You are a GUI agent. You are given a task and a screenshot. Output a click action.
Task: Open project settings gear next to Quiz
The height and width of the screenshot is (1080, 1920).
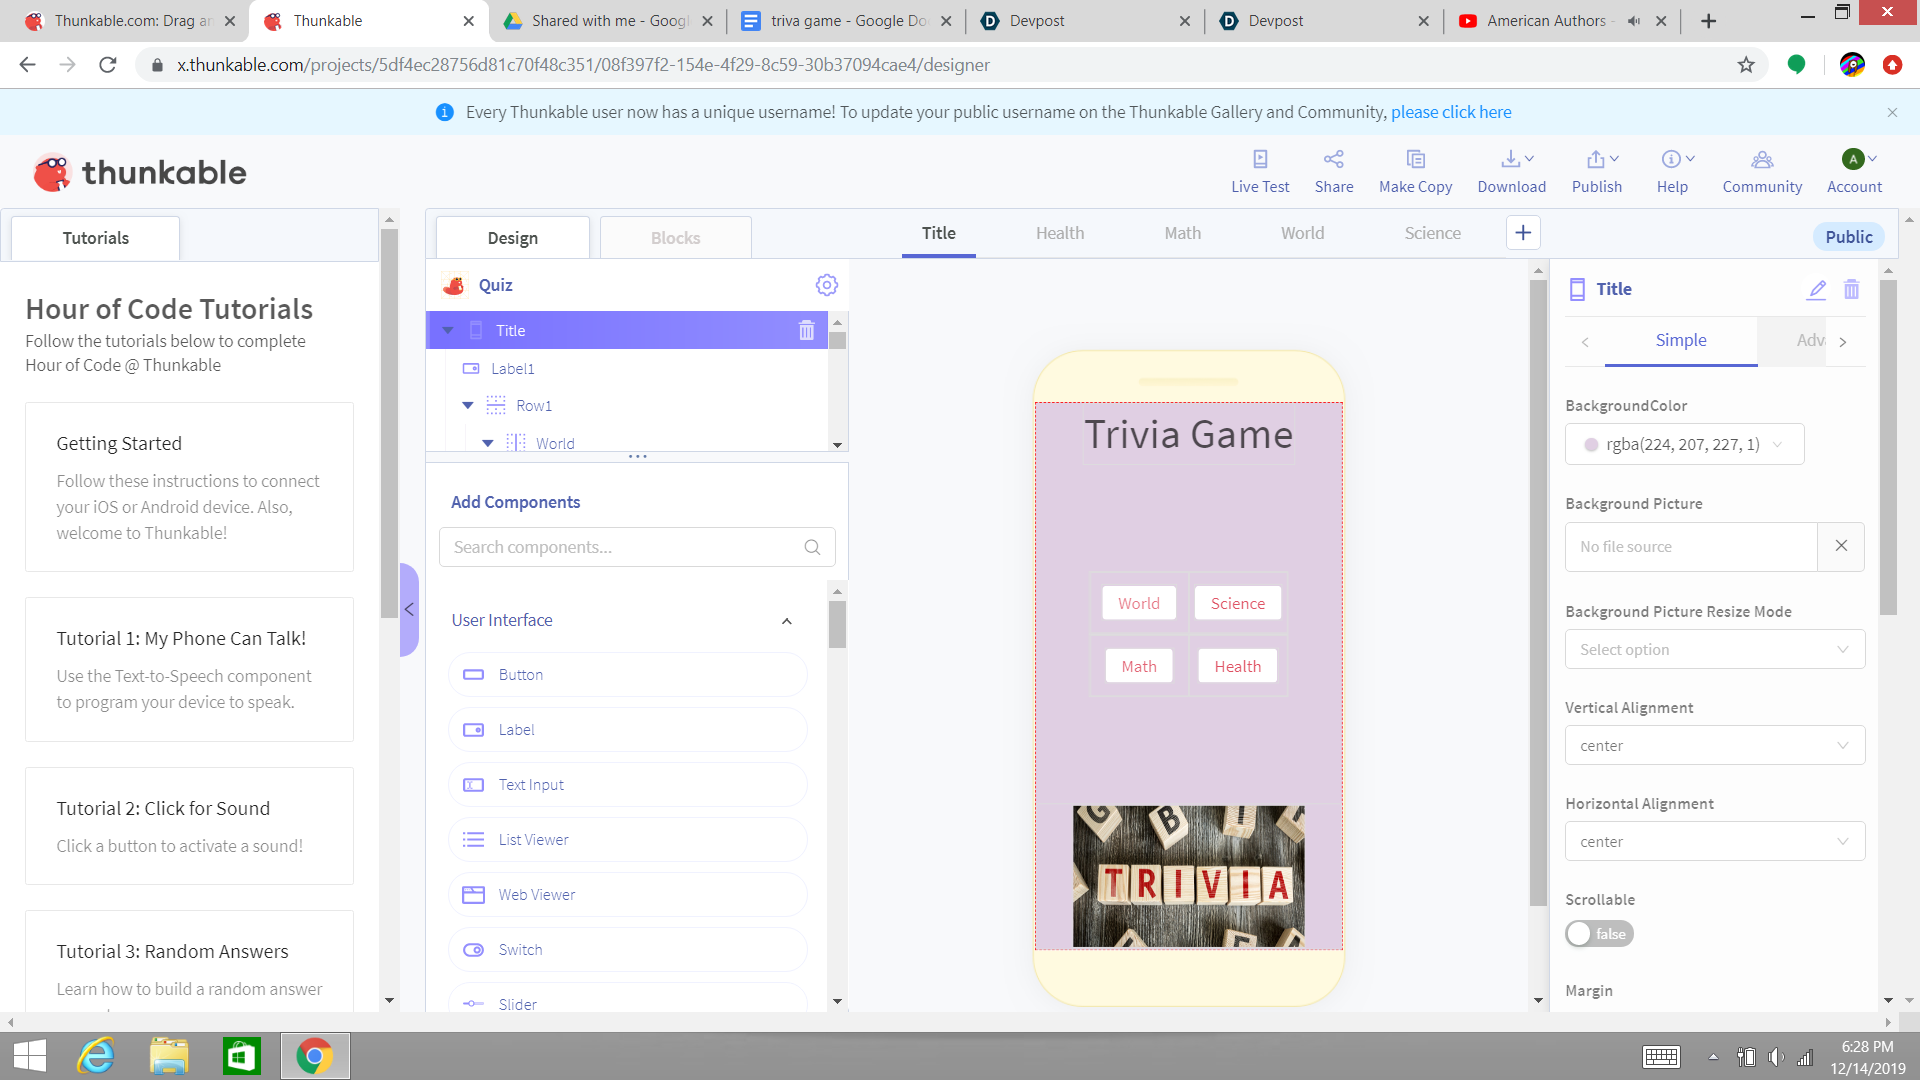826,285
